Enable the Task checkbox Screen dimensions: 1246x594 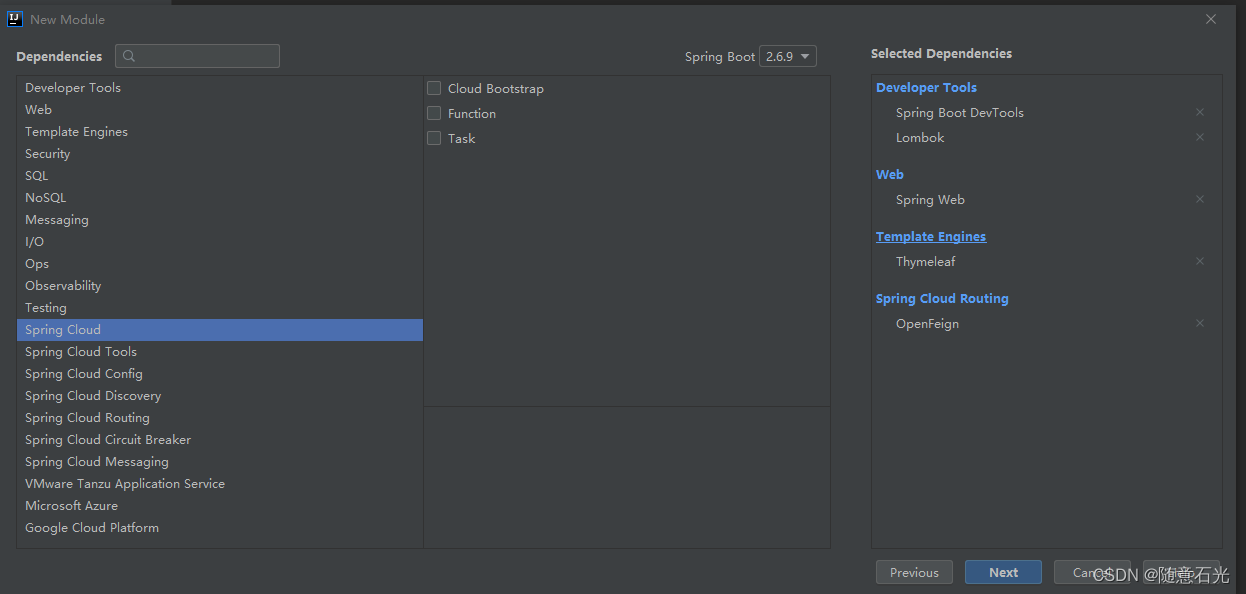434,138
